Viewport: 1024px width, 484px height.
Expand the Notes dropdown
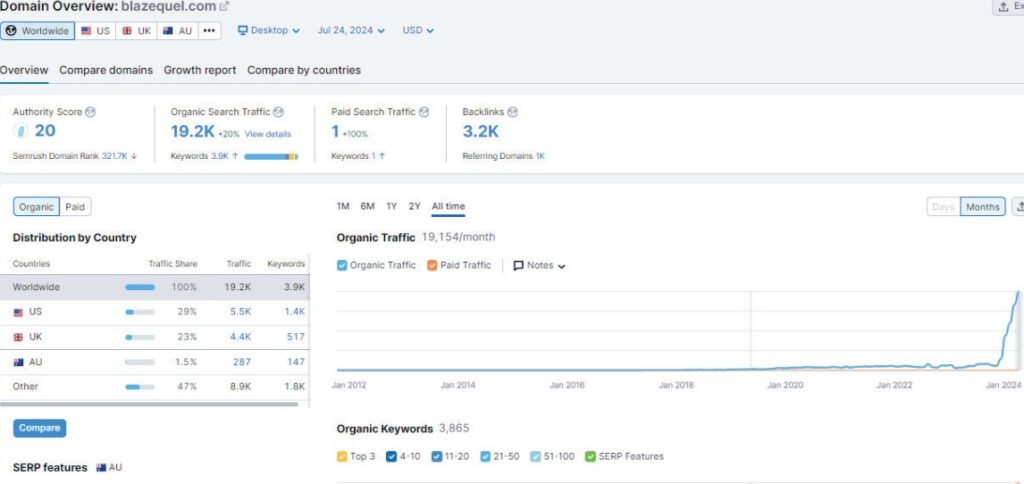[x=539, y=265]
